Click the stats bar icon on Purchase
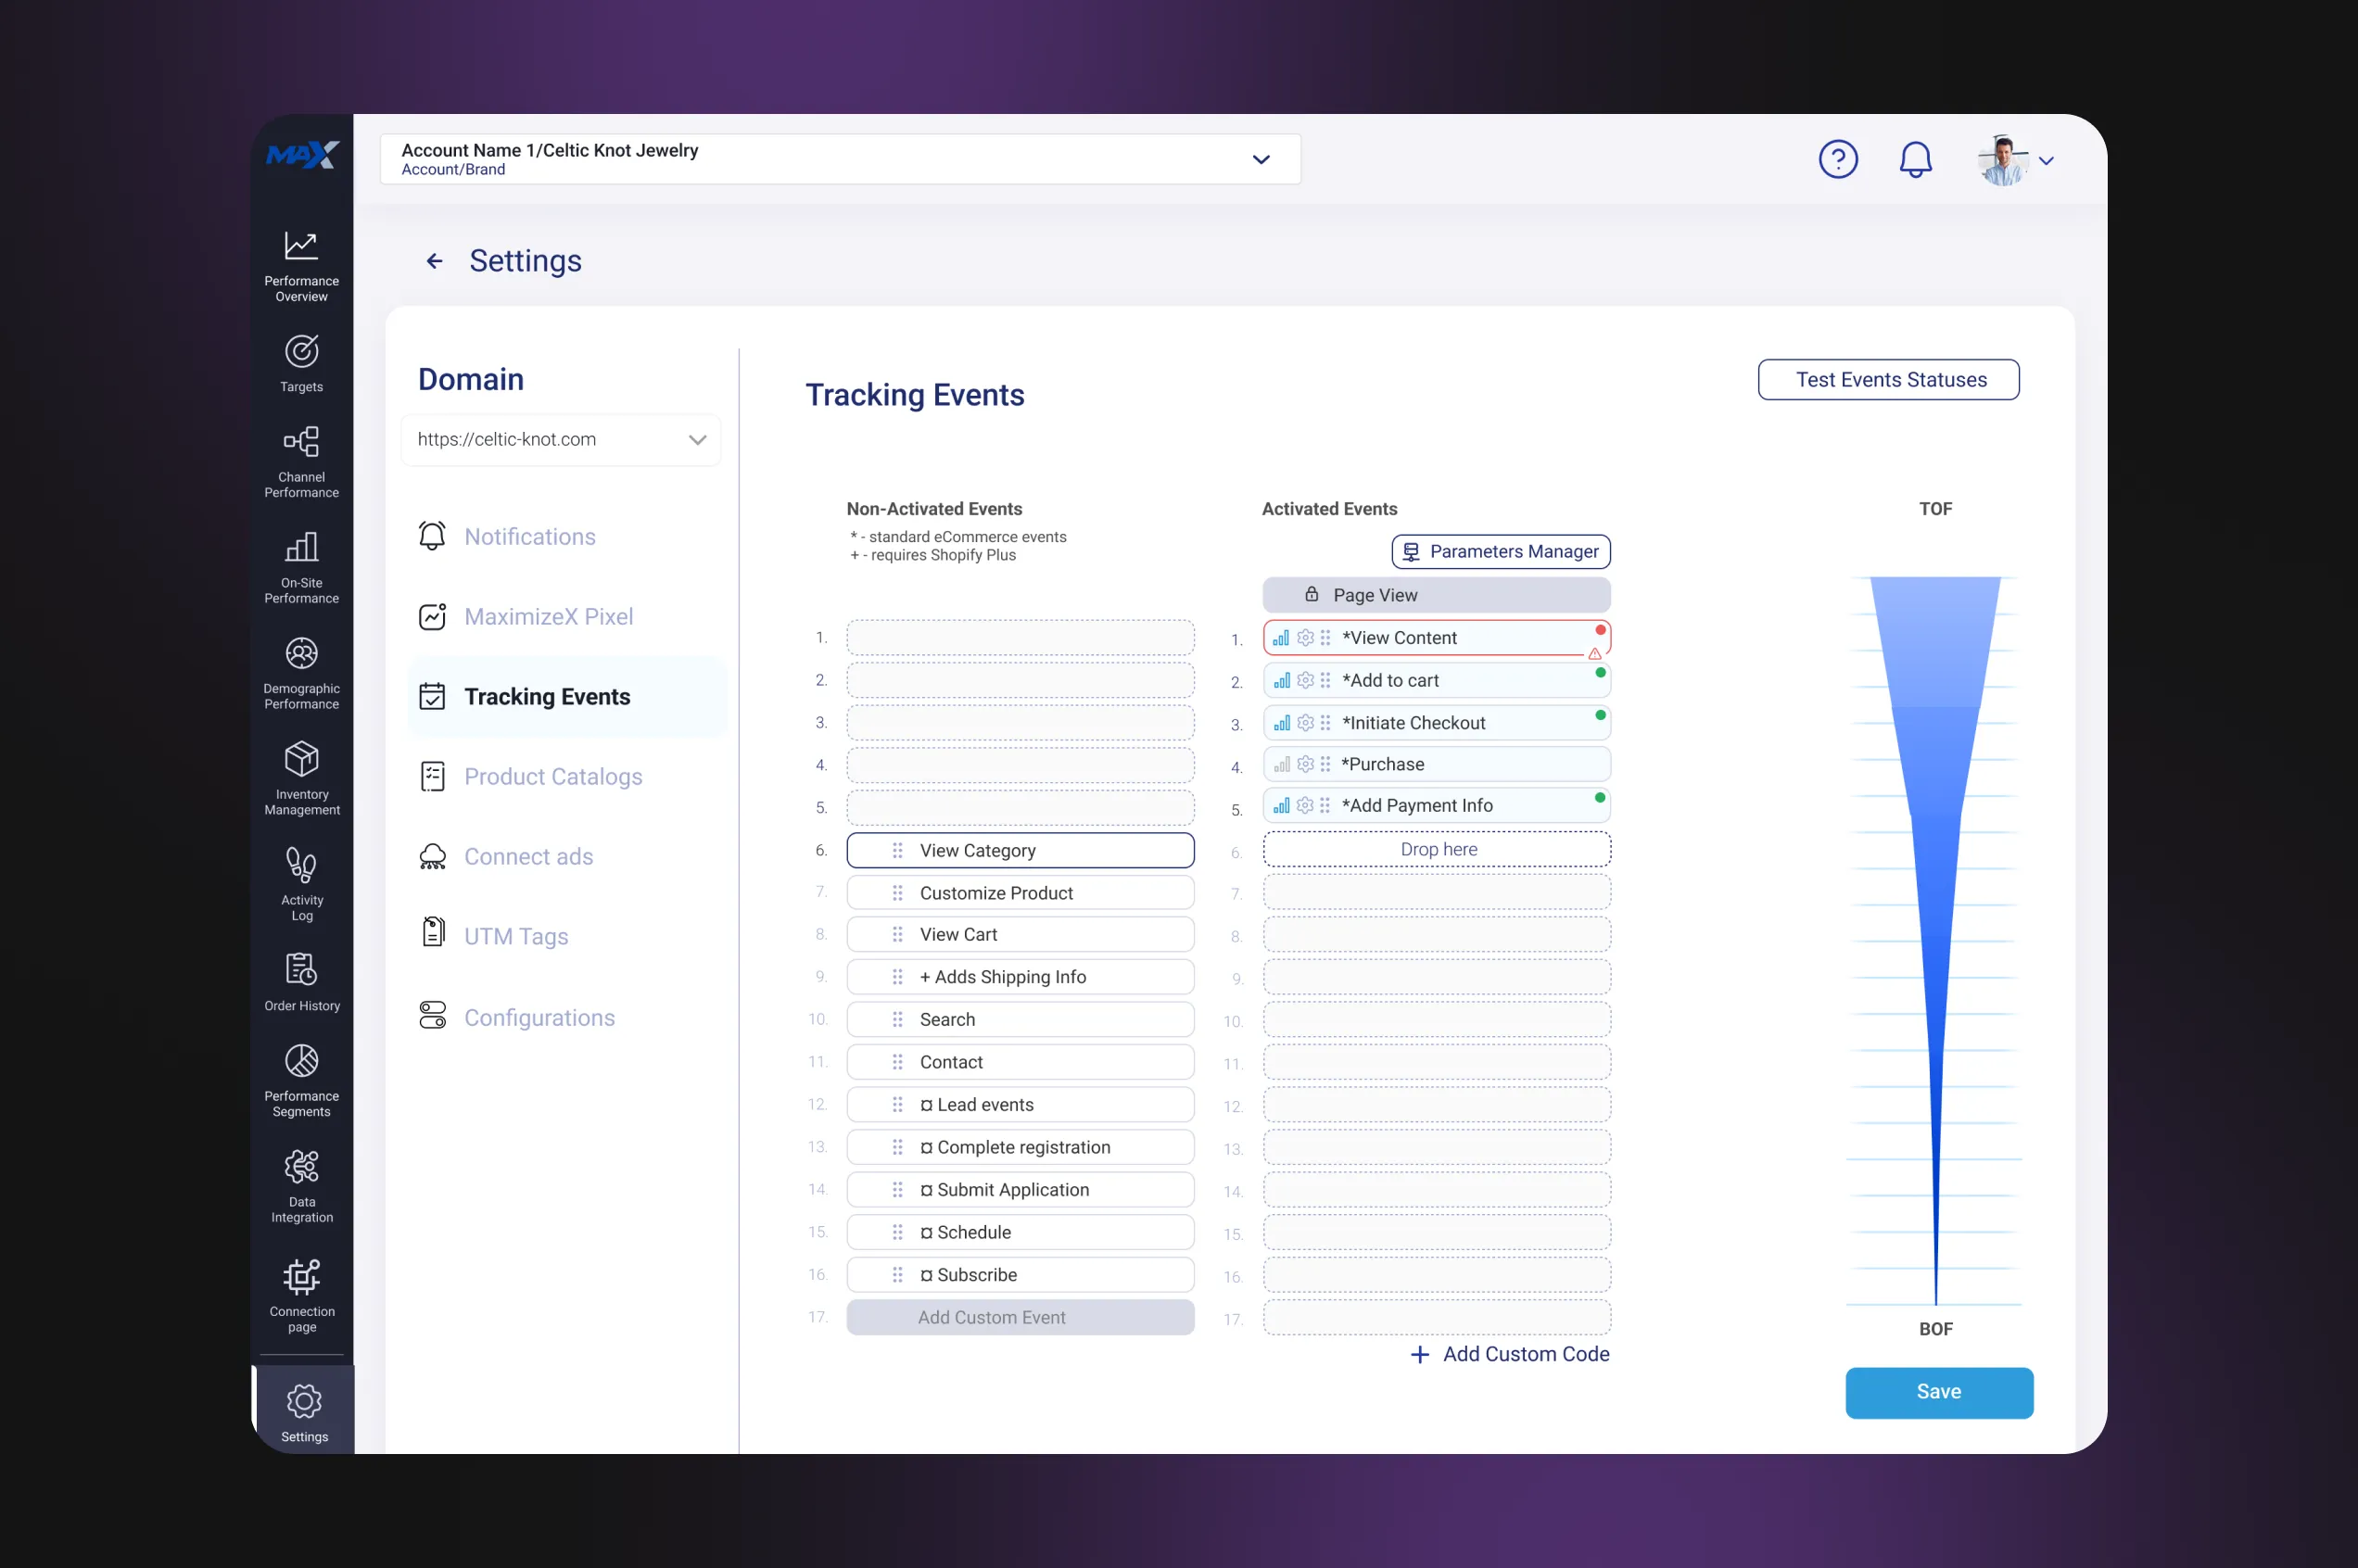Screen dimensions: 2358x1568 [1281, 764]
